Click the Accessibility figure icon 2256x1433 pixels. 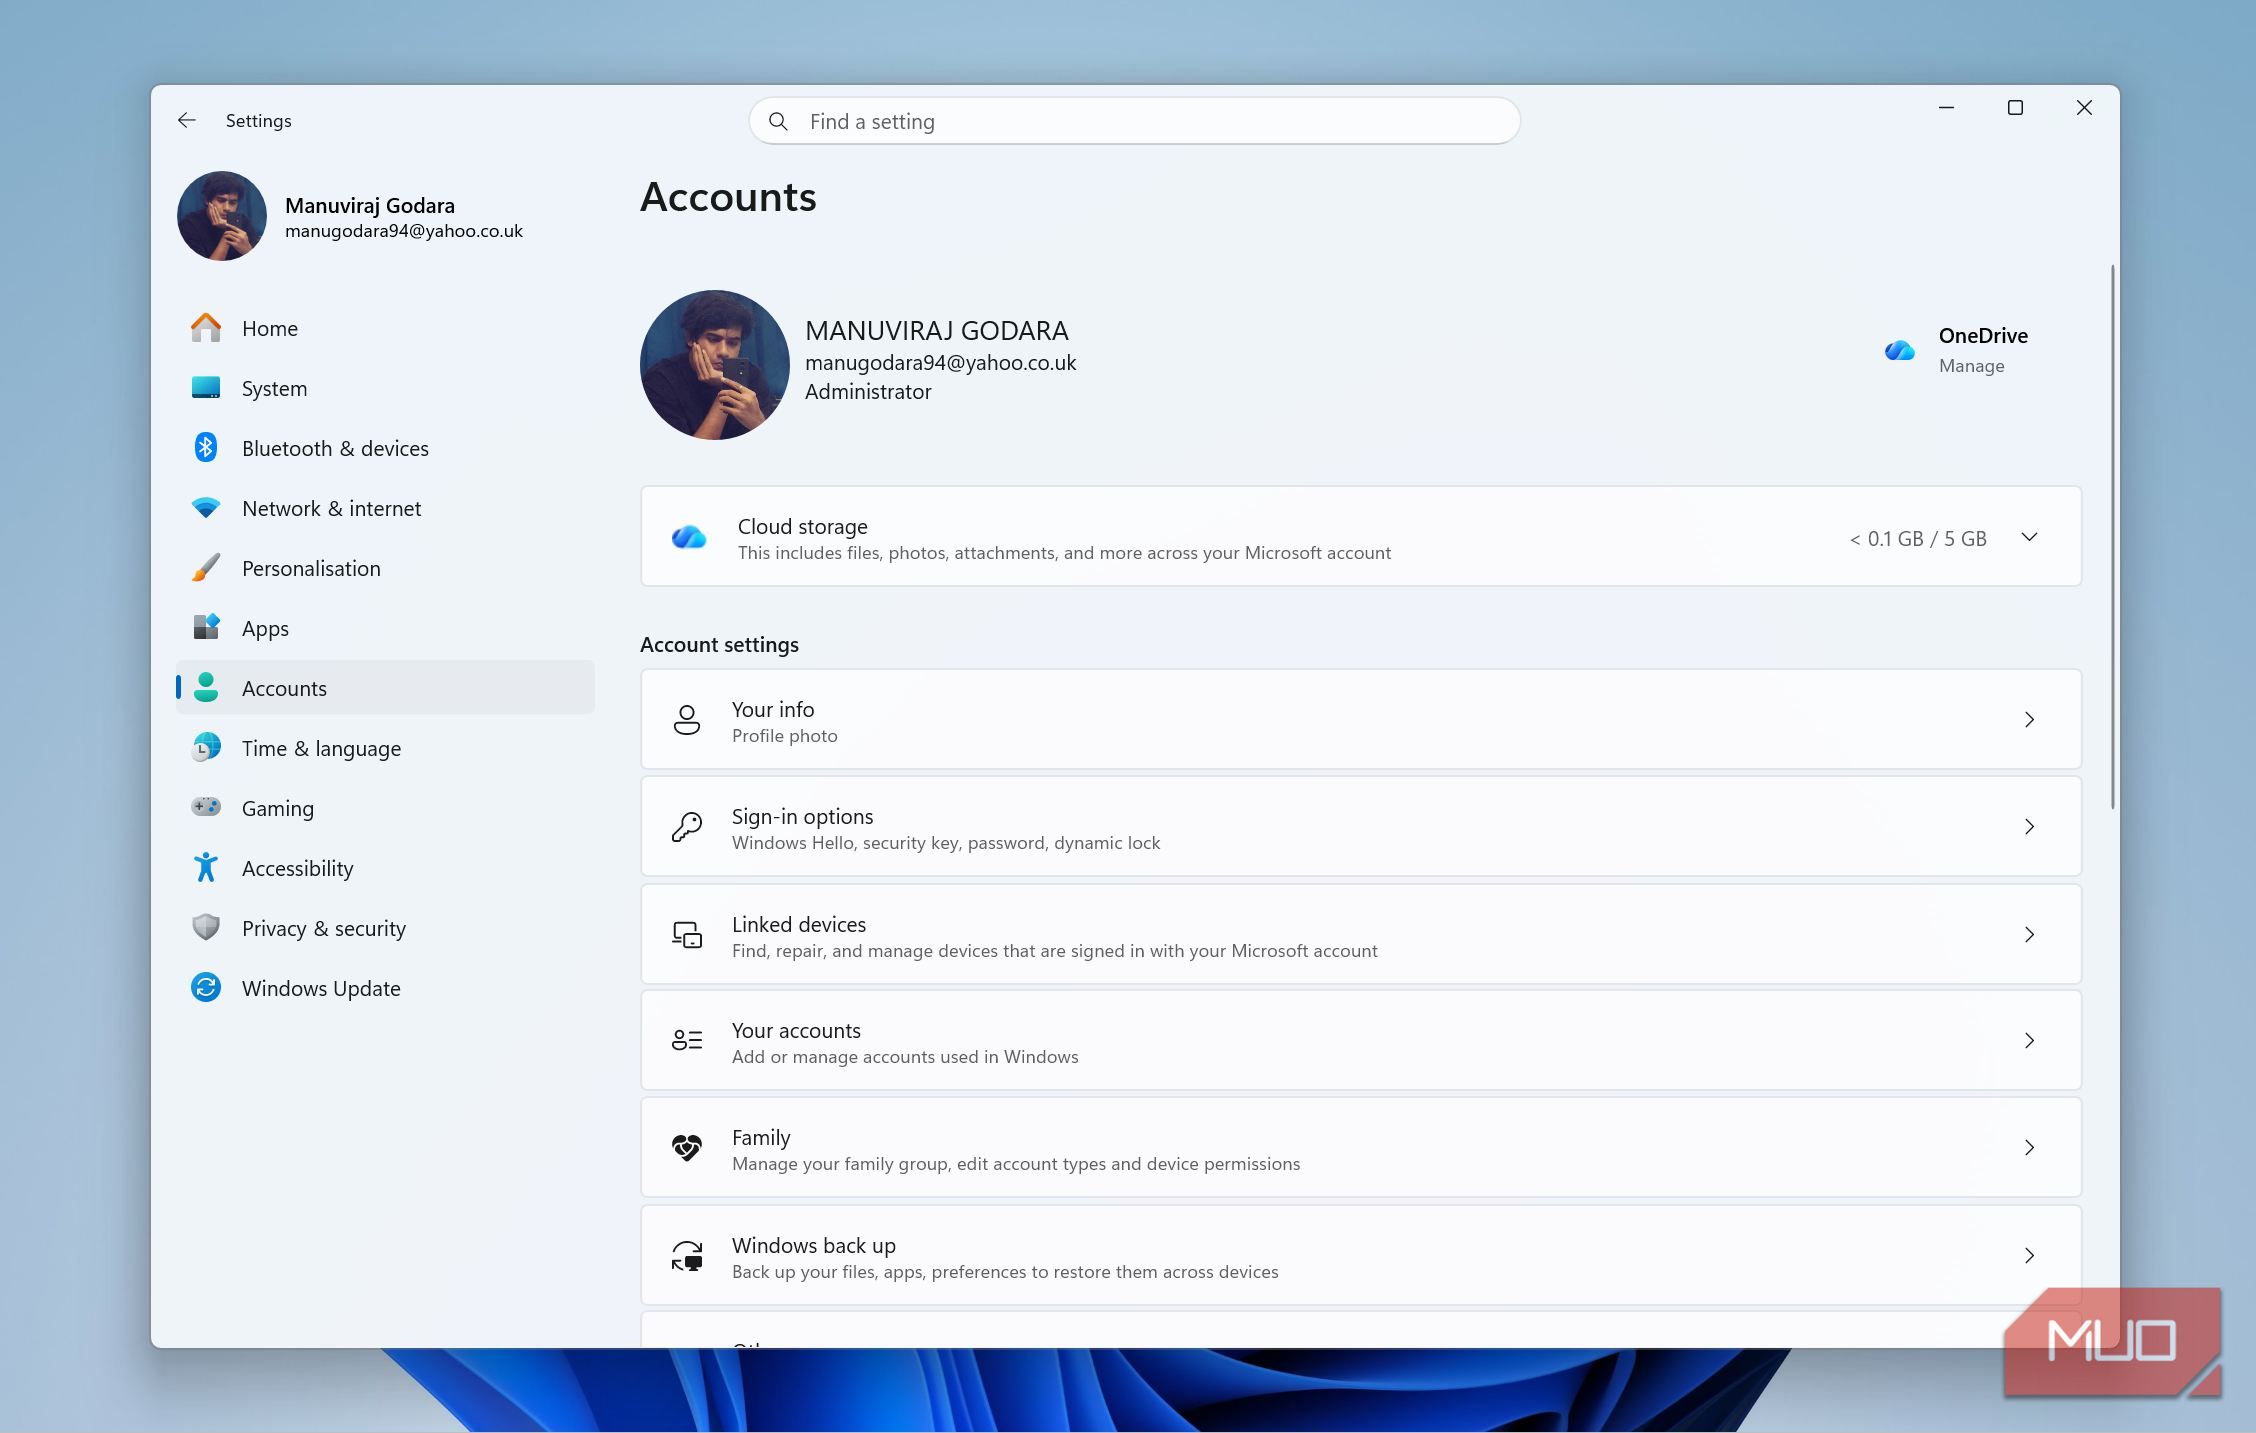(x=206, y=867)
